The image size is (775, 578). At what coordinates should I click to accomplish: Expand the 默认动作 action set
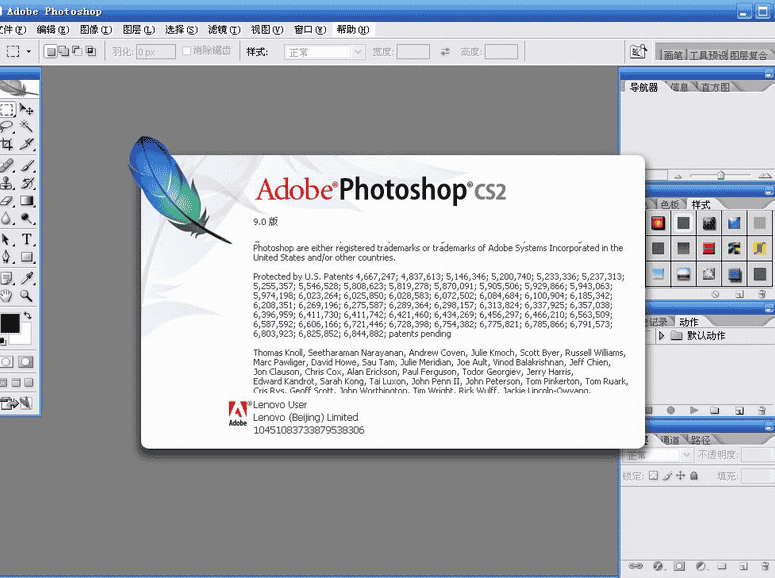click(661, 336)
